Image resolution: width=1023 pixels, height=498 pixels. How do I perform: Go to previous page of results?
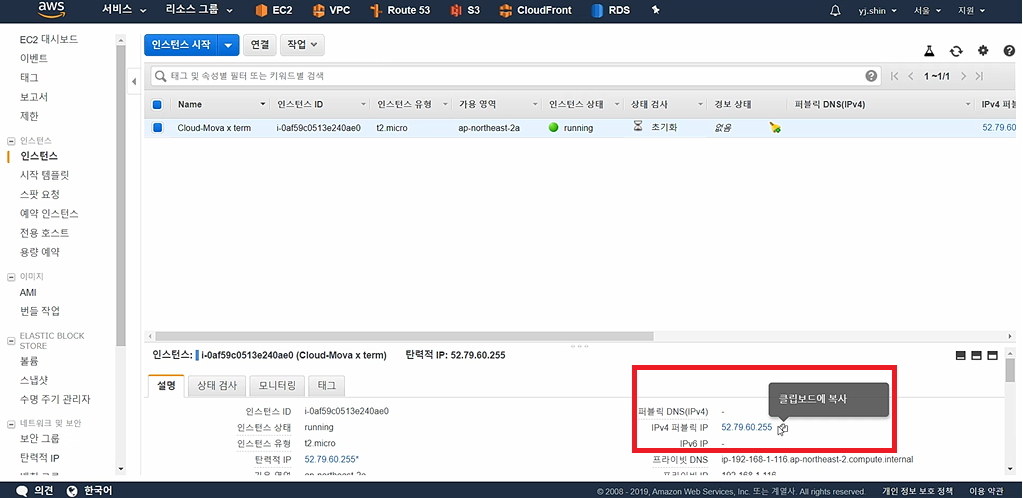(911, 76)
